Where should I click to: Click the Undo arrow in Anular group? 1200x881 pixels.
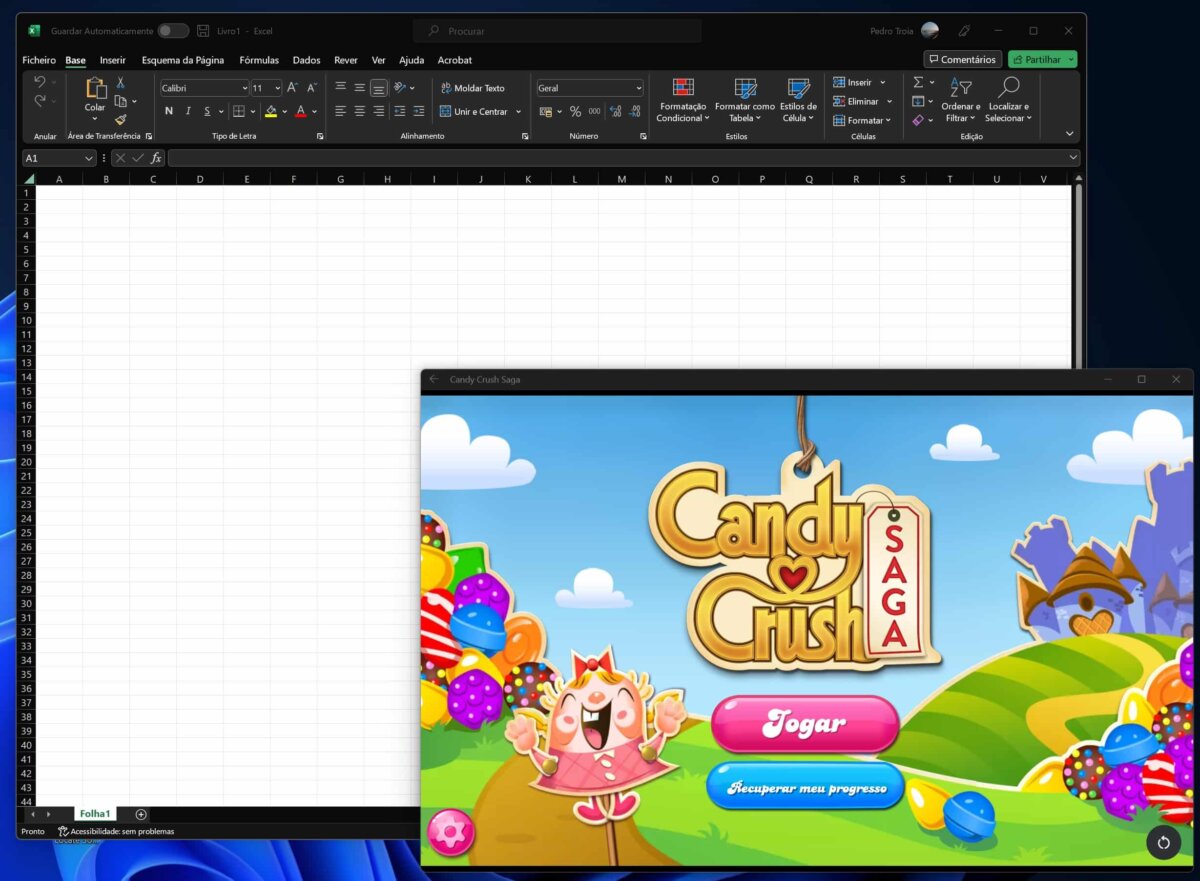click(x=40, y=82)
